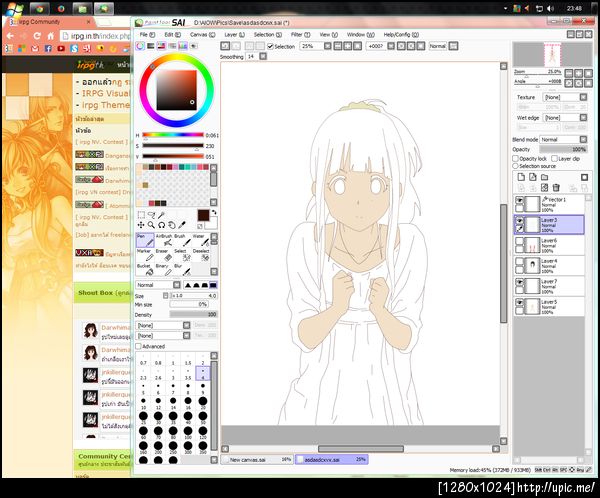This screenshot has height=498, width=600.
Task: Activate the Zoom magnifier tool
Action: (x=151, y=225)
